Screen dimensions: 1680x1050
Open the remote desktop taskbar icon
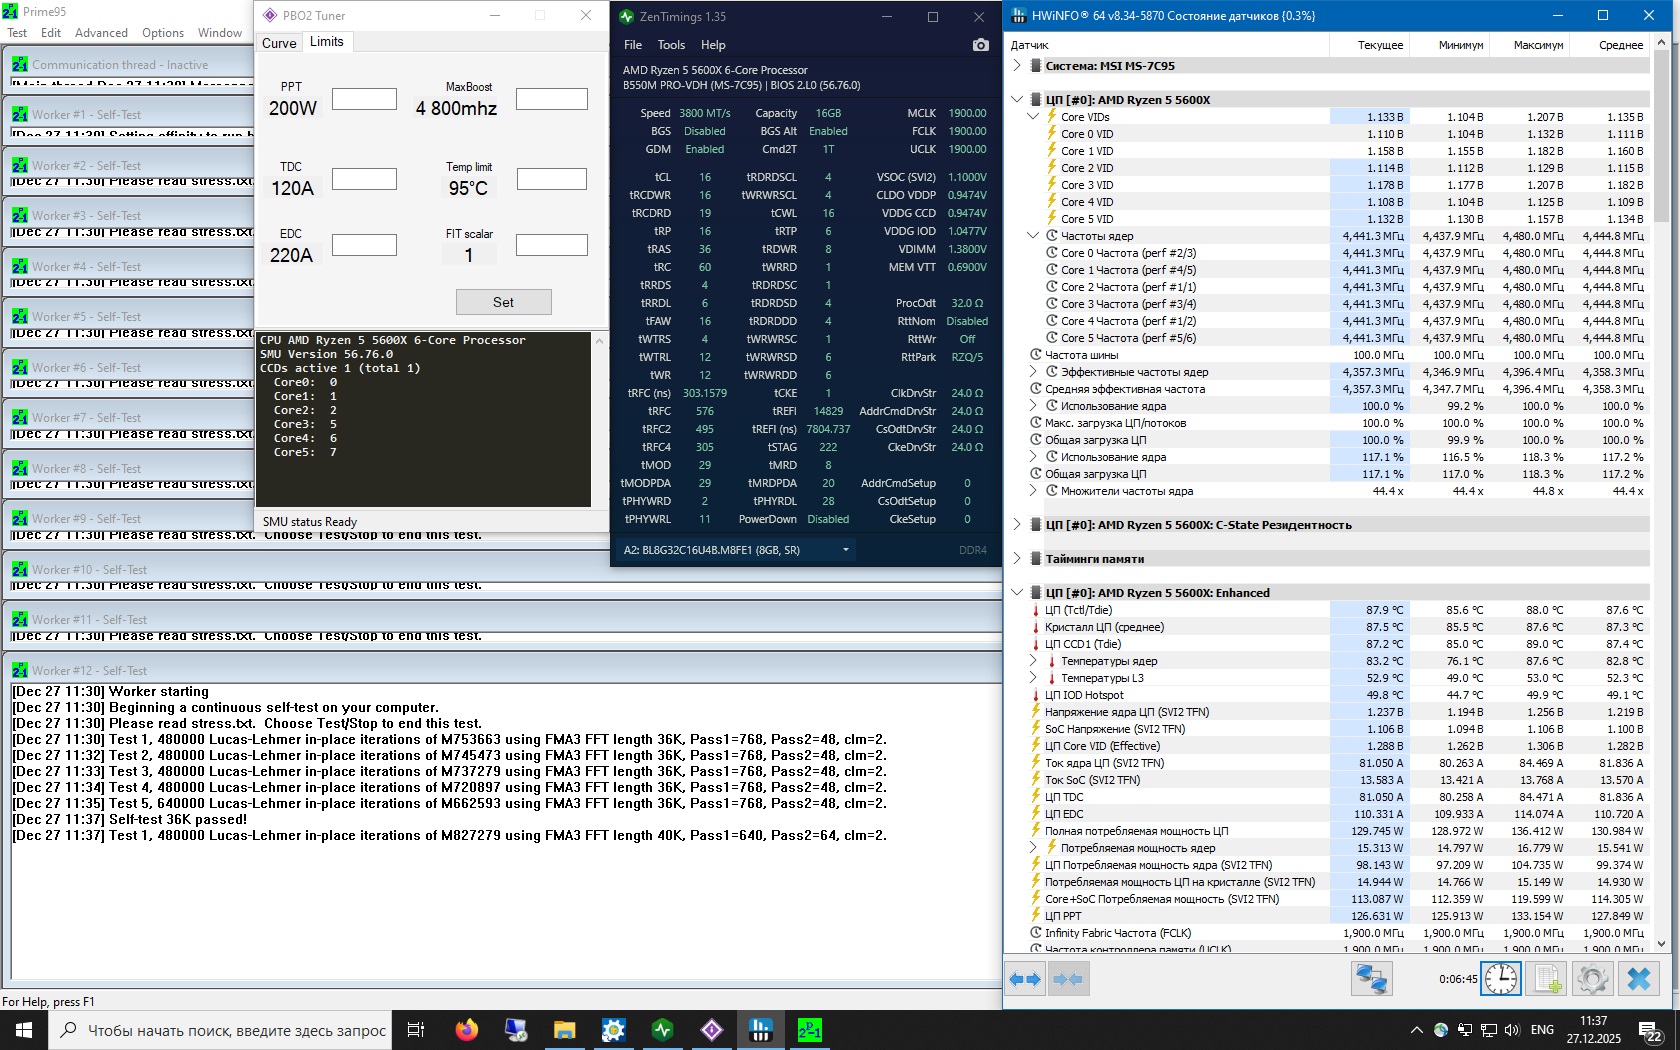pyautogui.click(x=516, y=1030)
